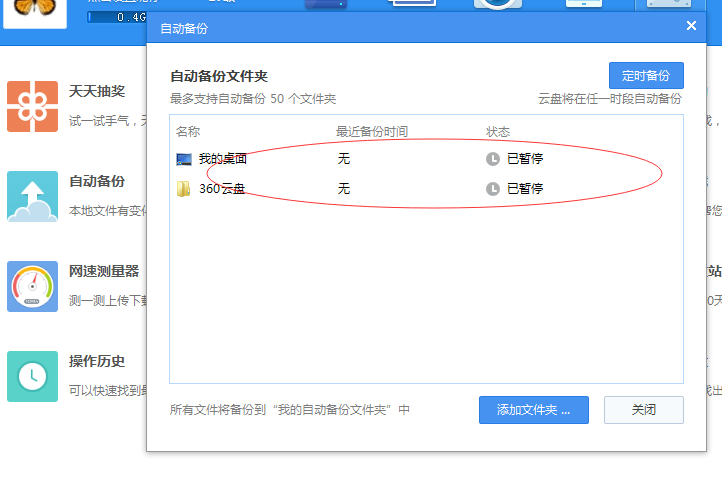Click the 无 backup time for 360云盘
The height and width of the screenshot is (491, 722).
tap(344, 189)
